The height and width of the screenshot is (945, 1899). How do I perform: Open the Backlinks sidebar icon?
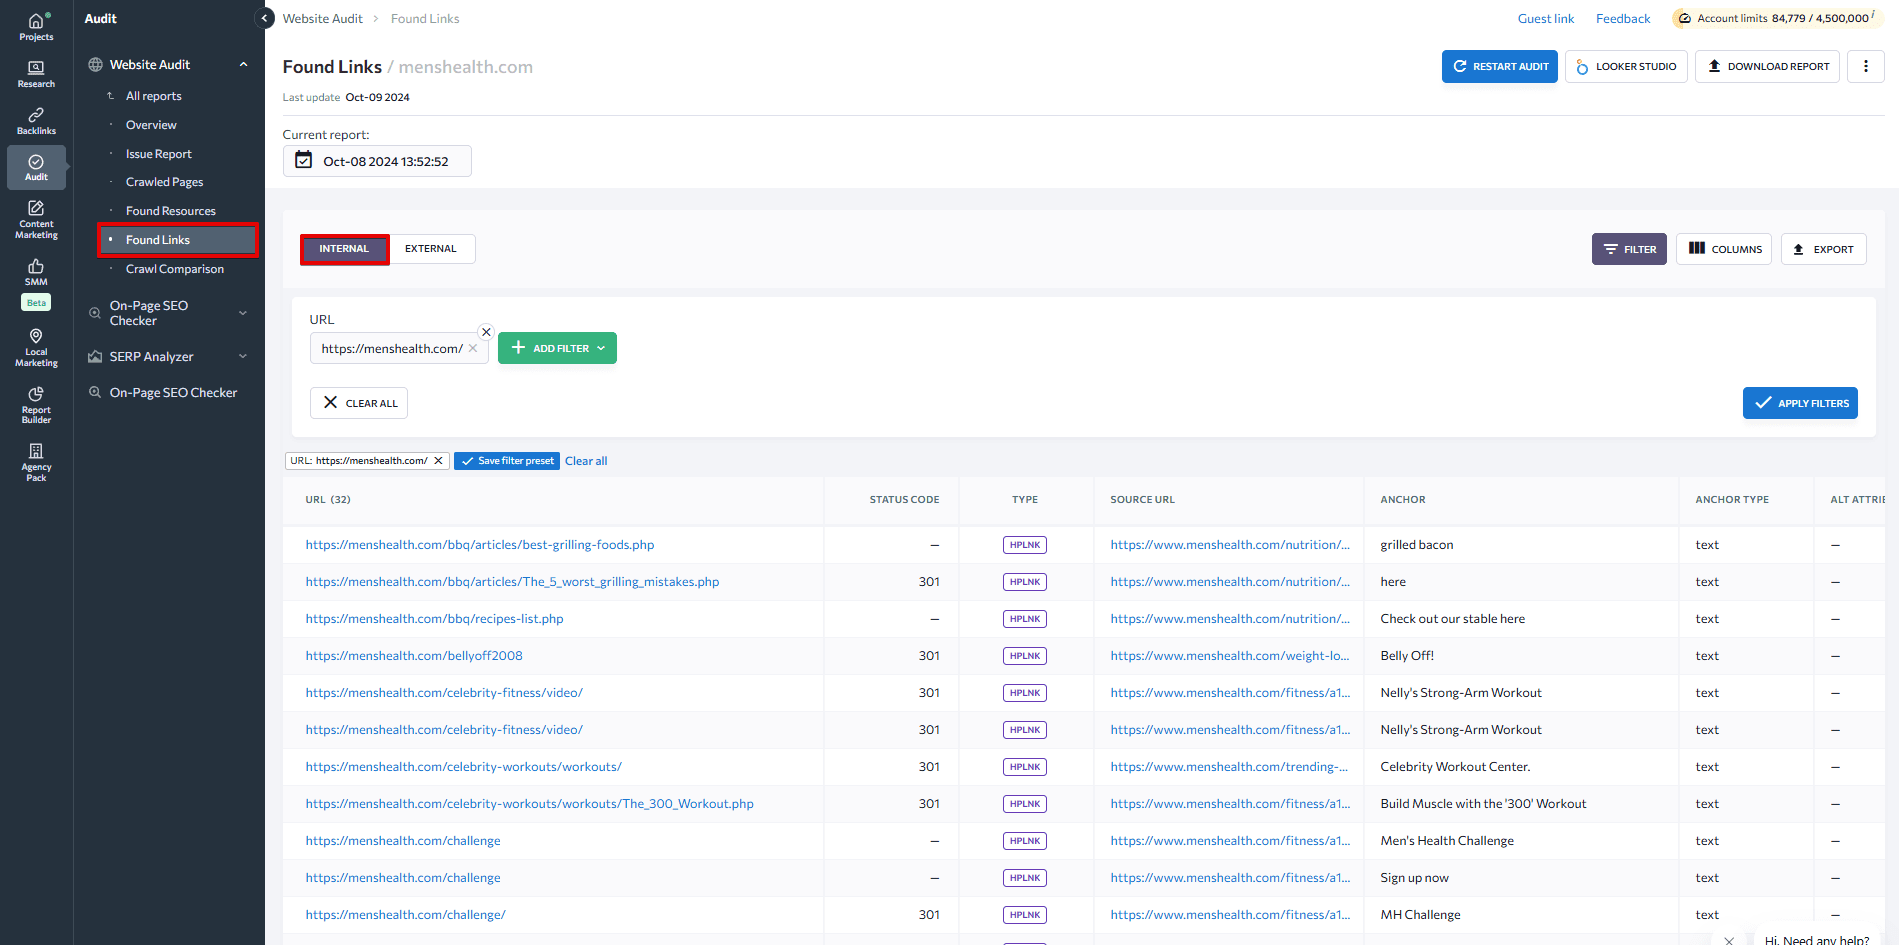pyautogui.click(x=36, y=121)
